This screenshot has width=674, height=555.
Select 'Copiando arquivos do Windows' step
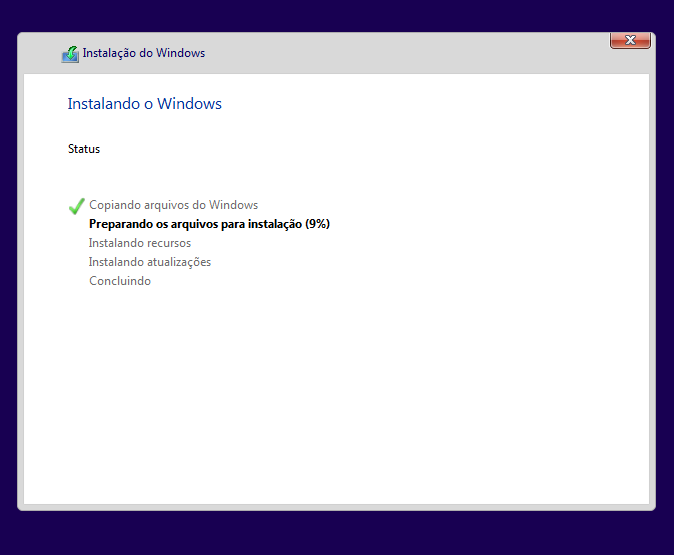click(173, 205)
